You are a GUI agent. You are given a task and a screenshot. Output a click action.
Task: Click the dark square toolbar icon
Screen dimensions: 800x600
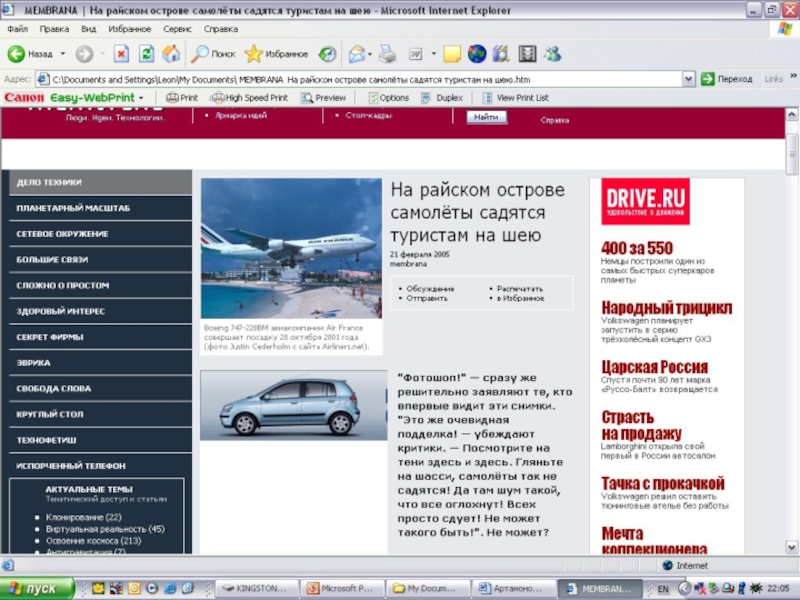coord(527,54)
